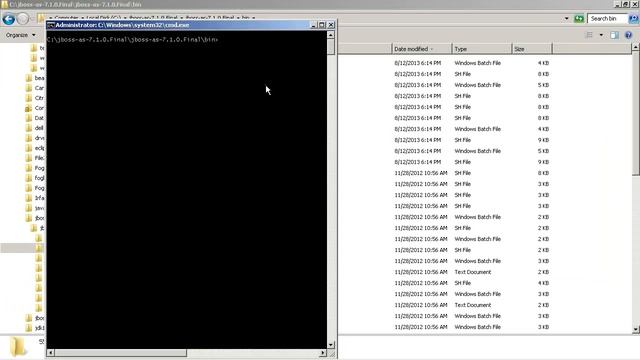Image resolution: width=640 pixels, height=360 pixels.
Task: Expand address bar history dropdown
Action: pyautogui.click(x=567, y=18)
